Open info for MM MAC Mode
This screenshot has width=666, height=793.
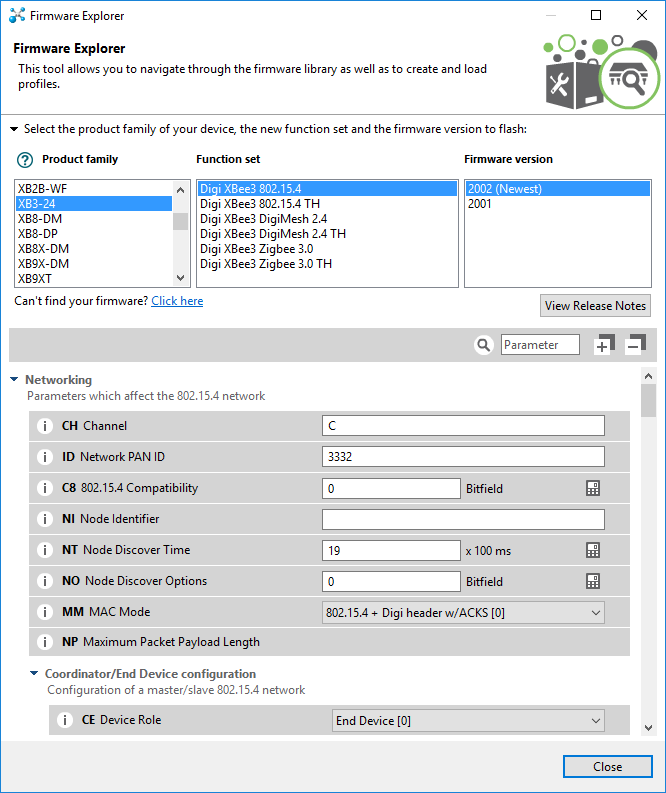(x=45, y=612)
